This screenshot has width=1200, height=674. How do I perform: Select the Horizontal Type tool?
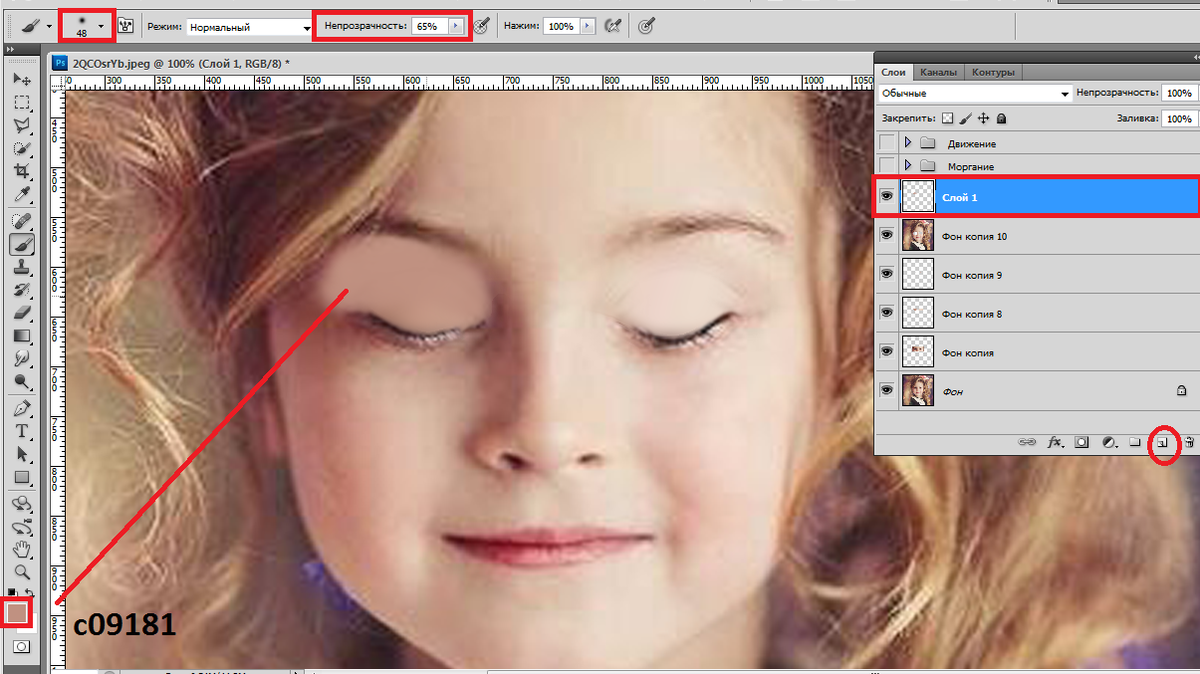22,431
